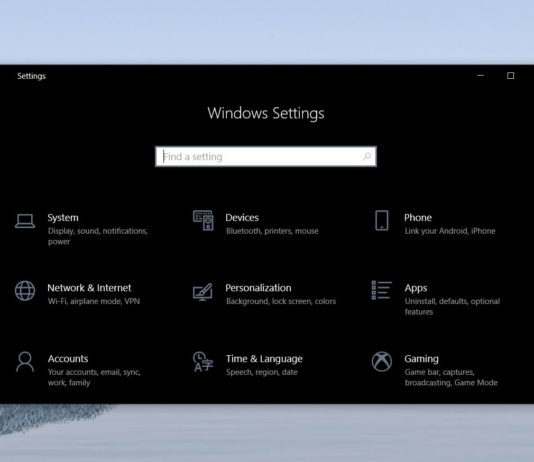Screen dimensions: 534x462
Task: Click the Find a setting search box
Action: (x=266, y=156)
